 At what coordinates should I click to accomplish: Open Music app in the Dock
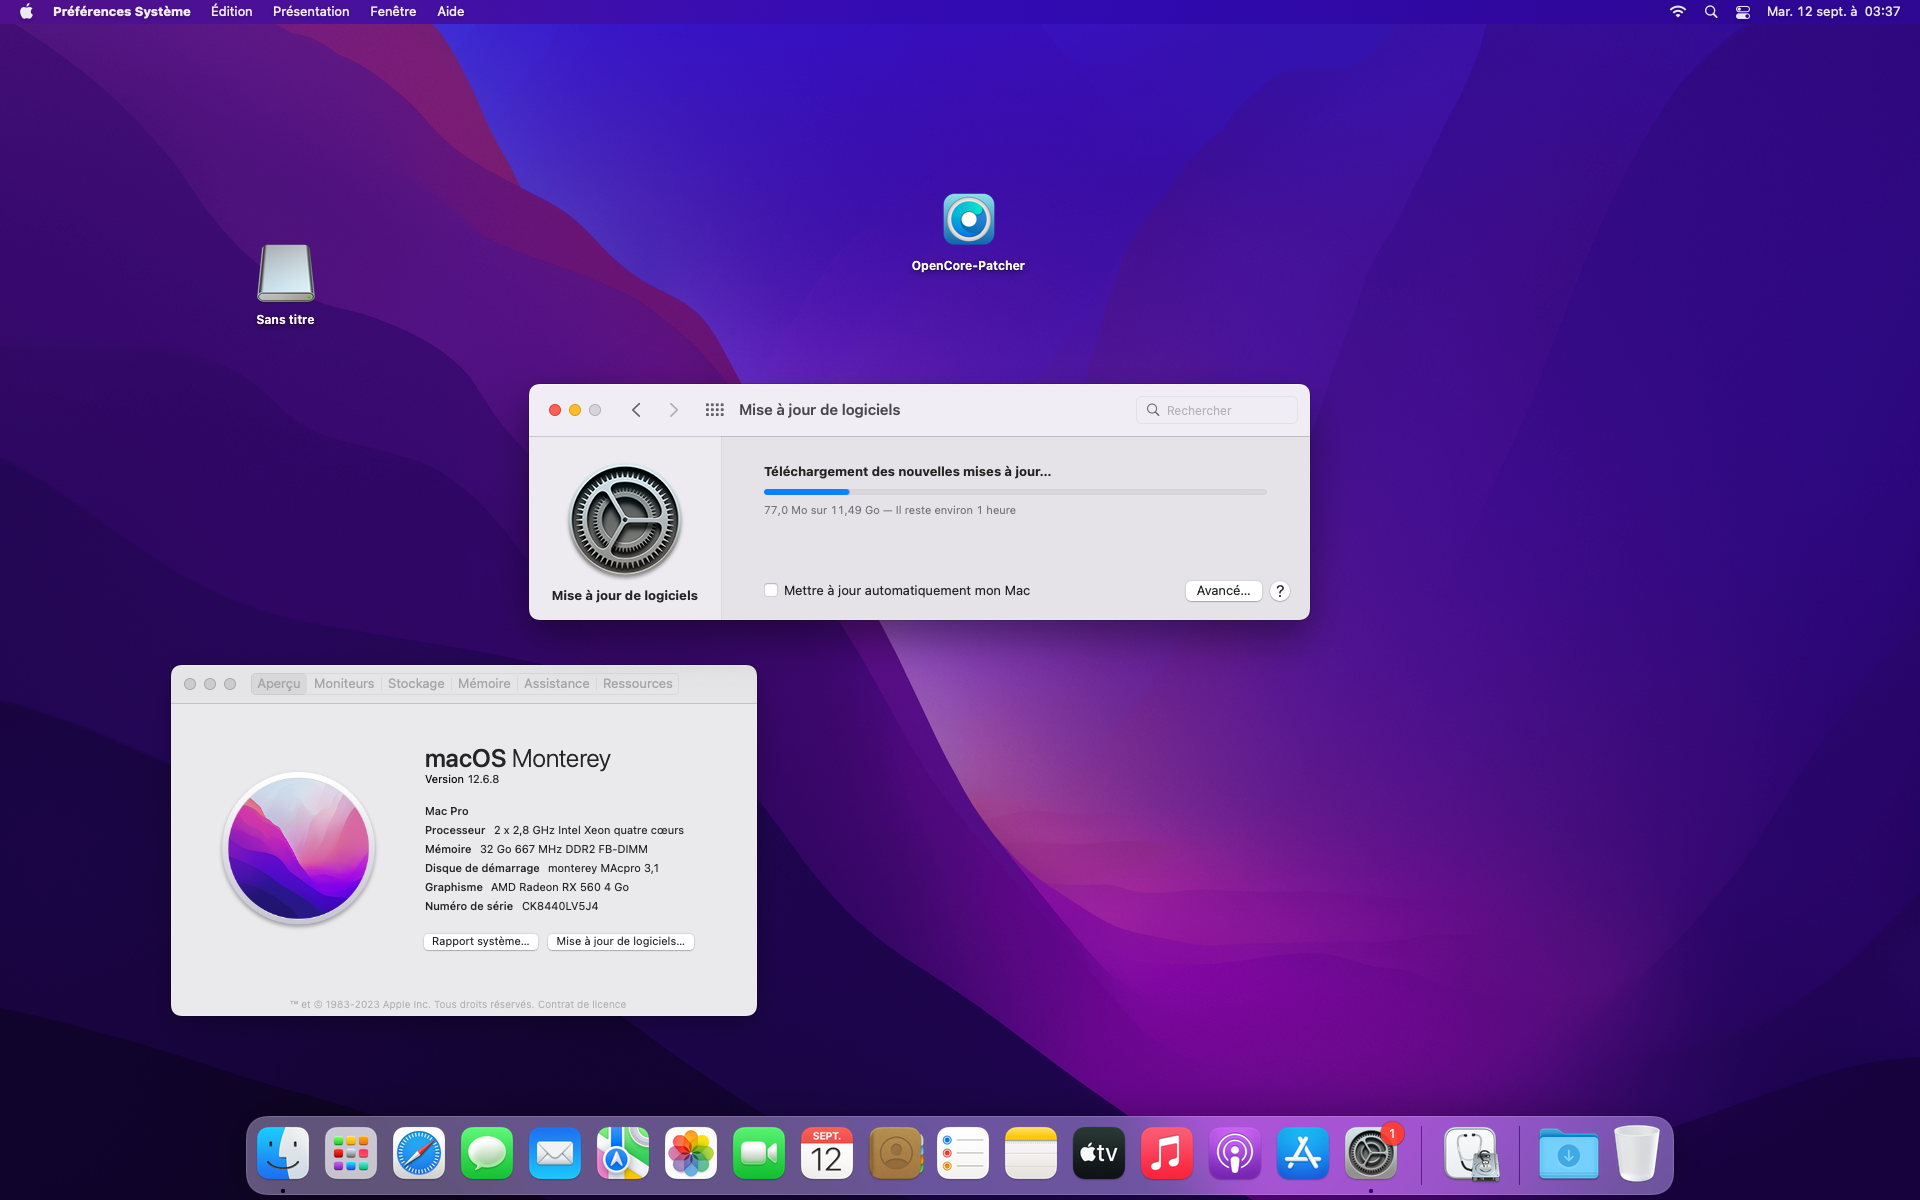point(1167,1153)
